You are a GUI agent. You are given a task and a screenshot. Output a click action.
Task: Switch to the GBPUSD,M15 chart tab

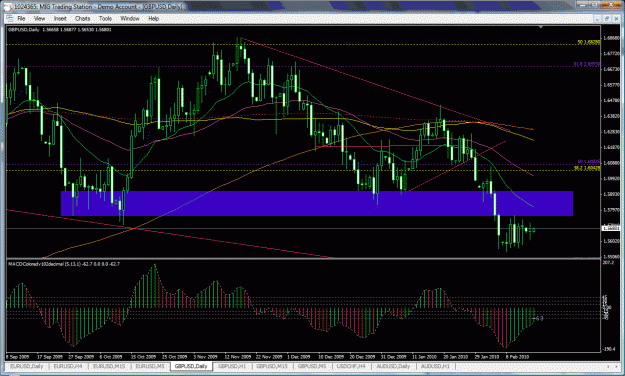[x=272, y=366]
